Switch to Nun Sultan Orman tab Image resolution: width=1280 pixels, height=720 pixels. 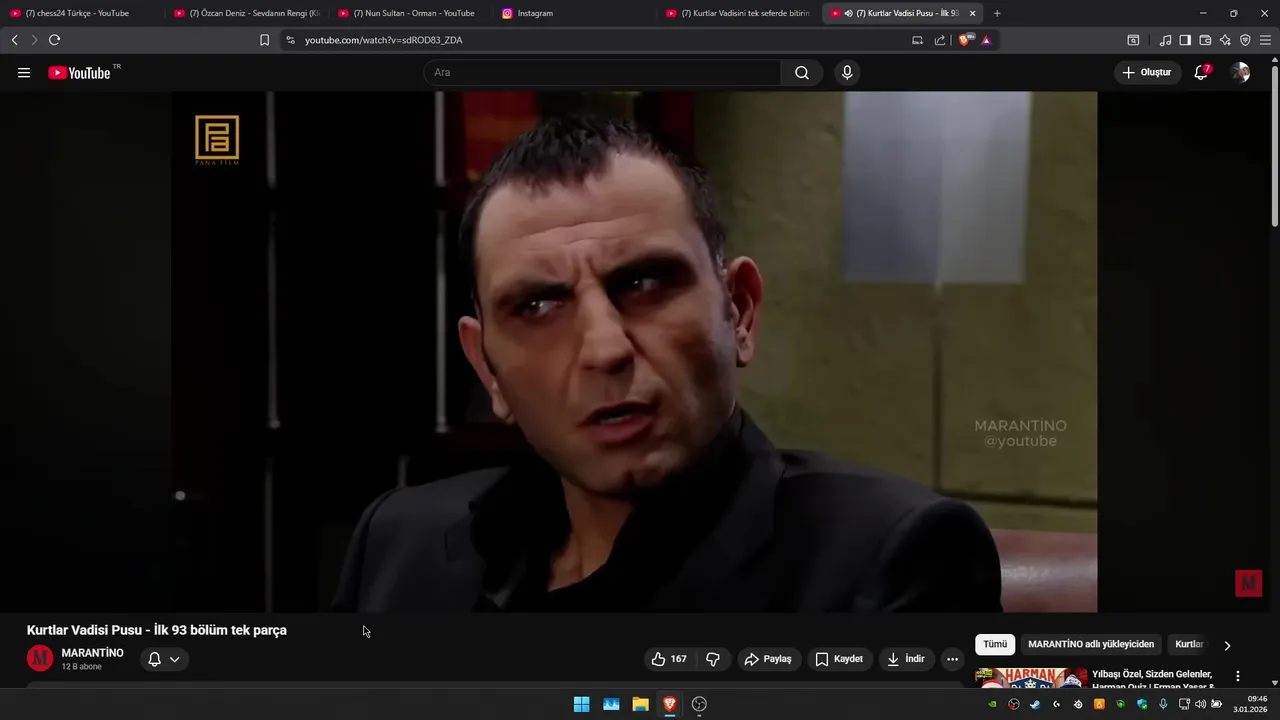(410, 13)
